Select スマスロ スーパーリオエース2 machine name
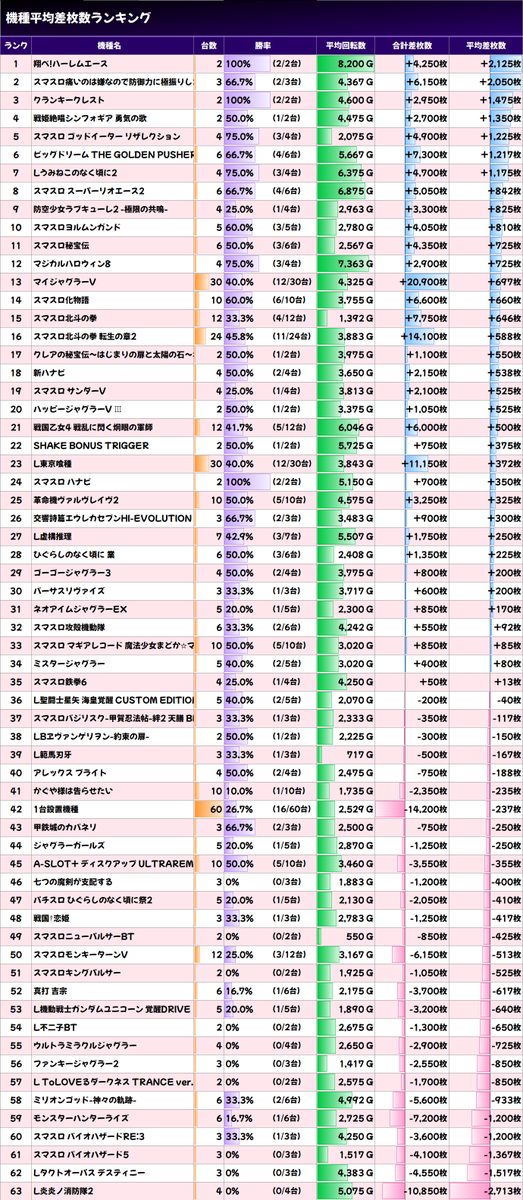523x1200 pixels. point(89,190)
